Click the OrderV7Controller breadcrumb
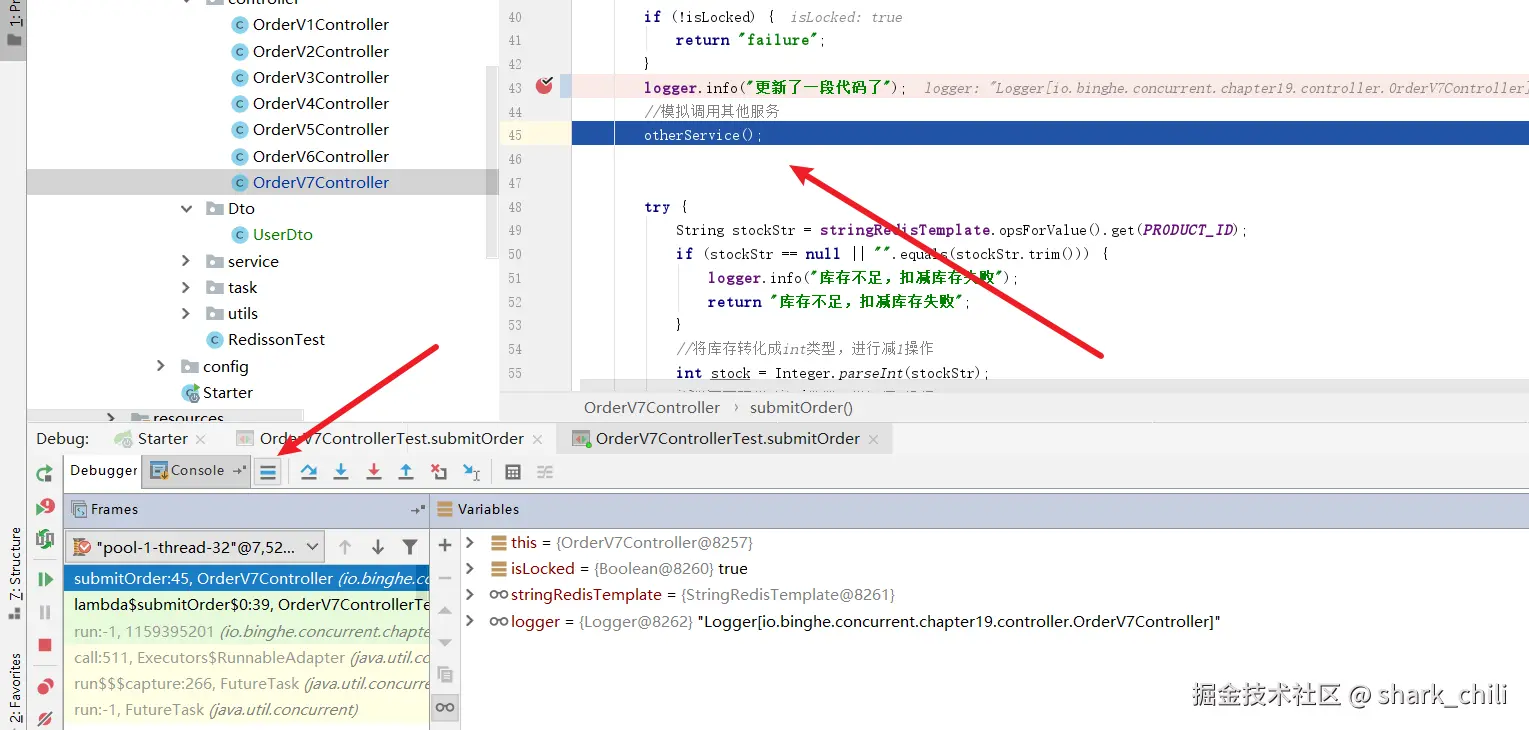1529x730 pixels. [652, 408]
